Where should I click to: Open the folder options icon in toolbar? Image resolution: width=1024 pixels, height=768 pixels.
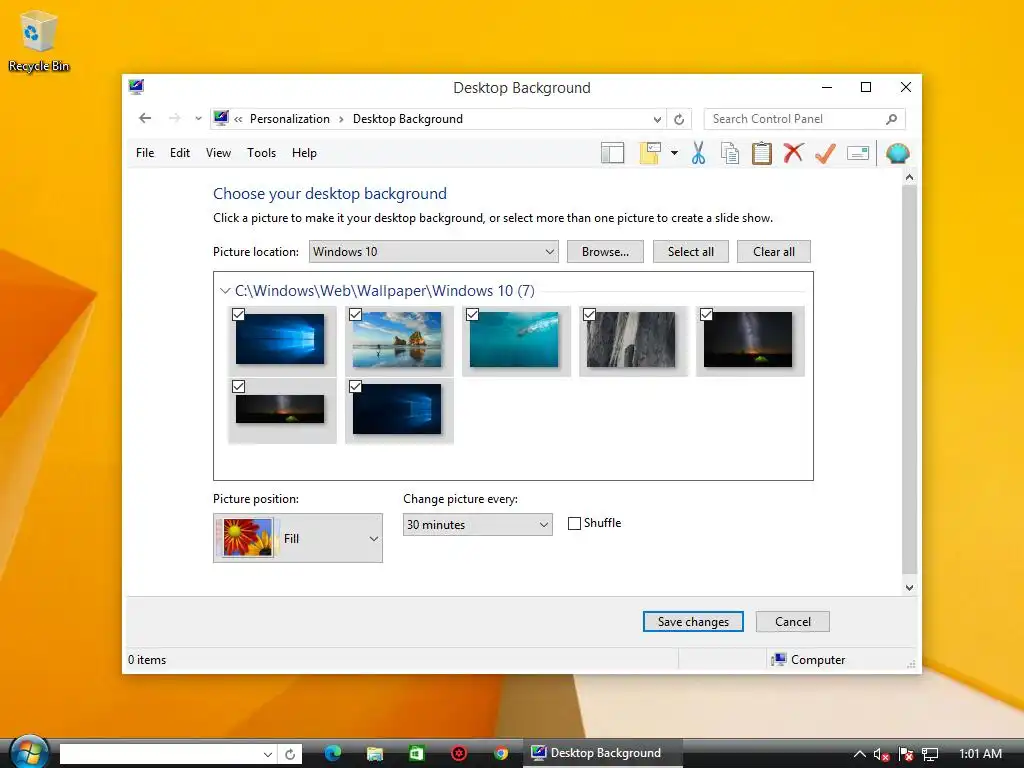650,153
